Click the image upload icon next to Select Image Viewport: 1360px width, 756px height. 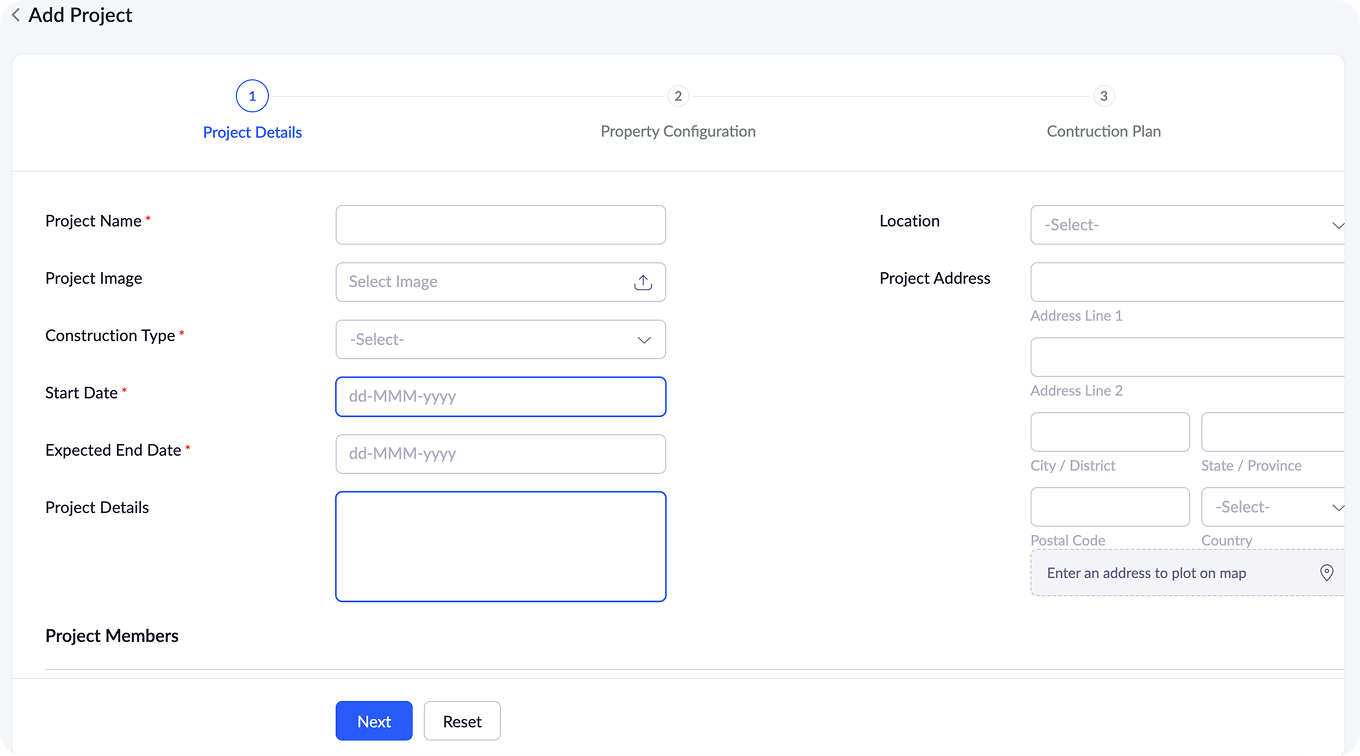click(x=644, y=282)
